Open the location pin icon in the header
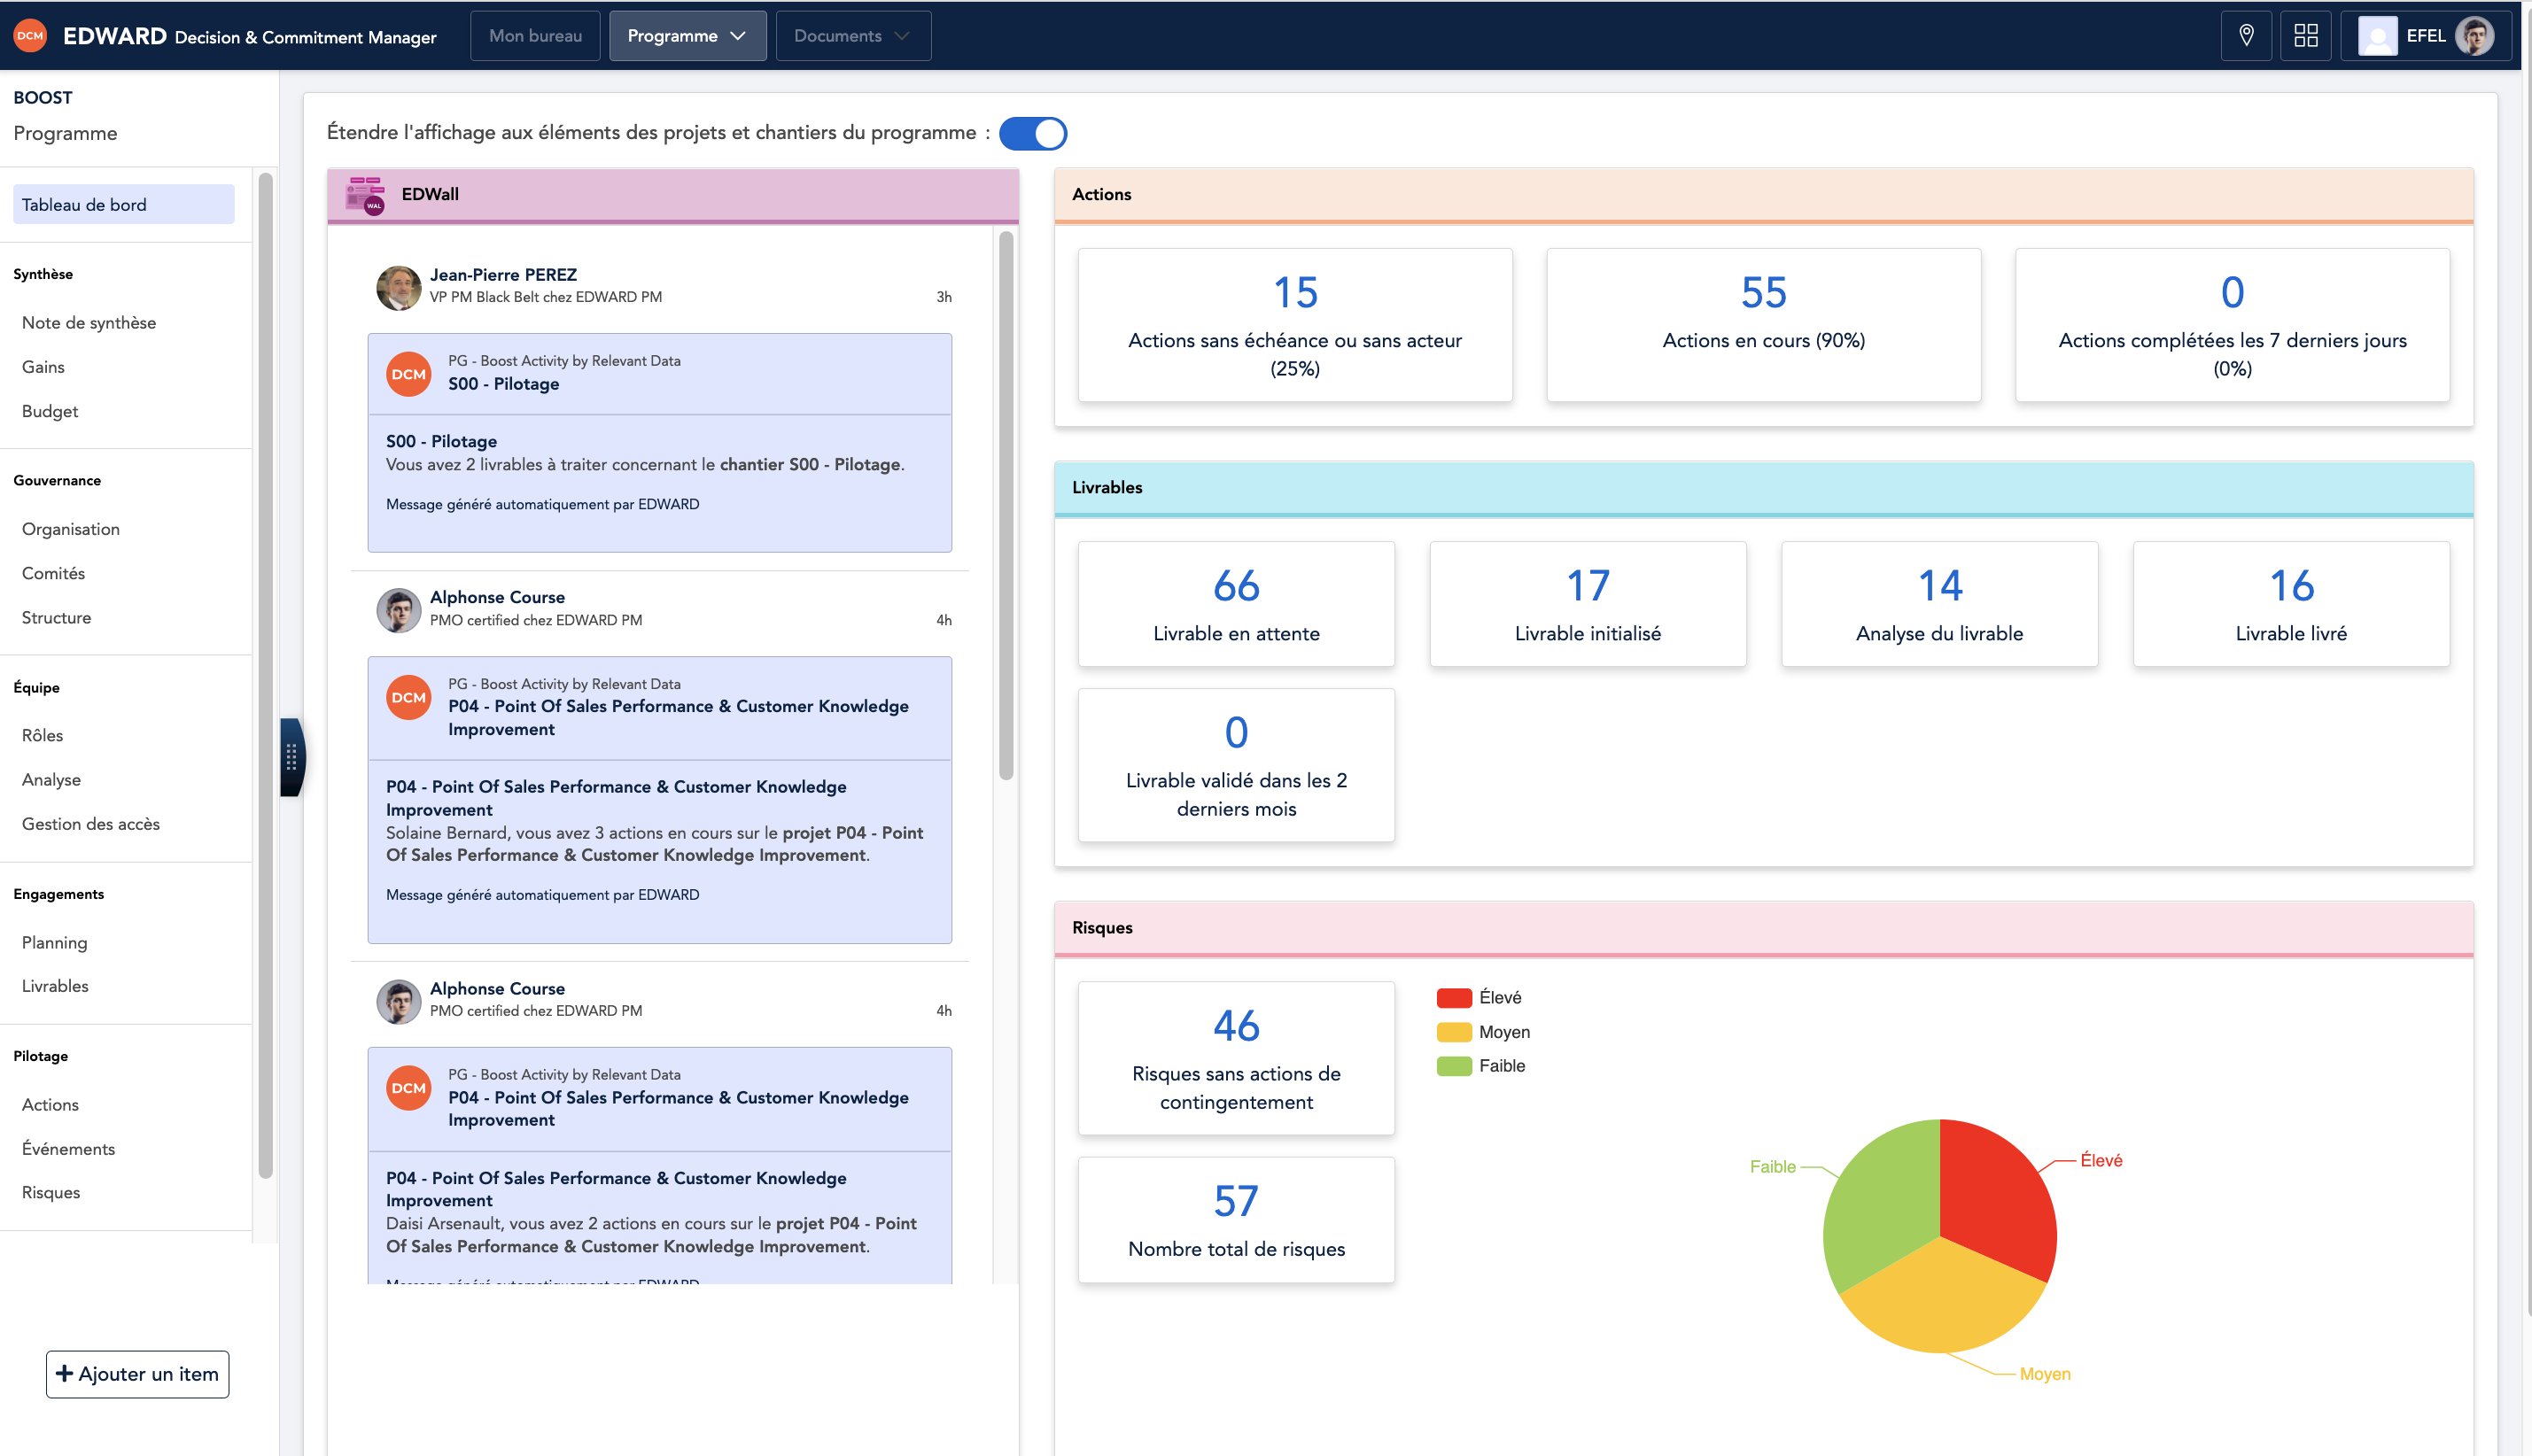 [2246, 35]
